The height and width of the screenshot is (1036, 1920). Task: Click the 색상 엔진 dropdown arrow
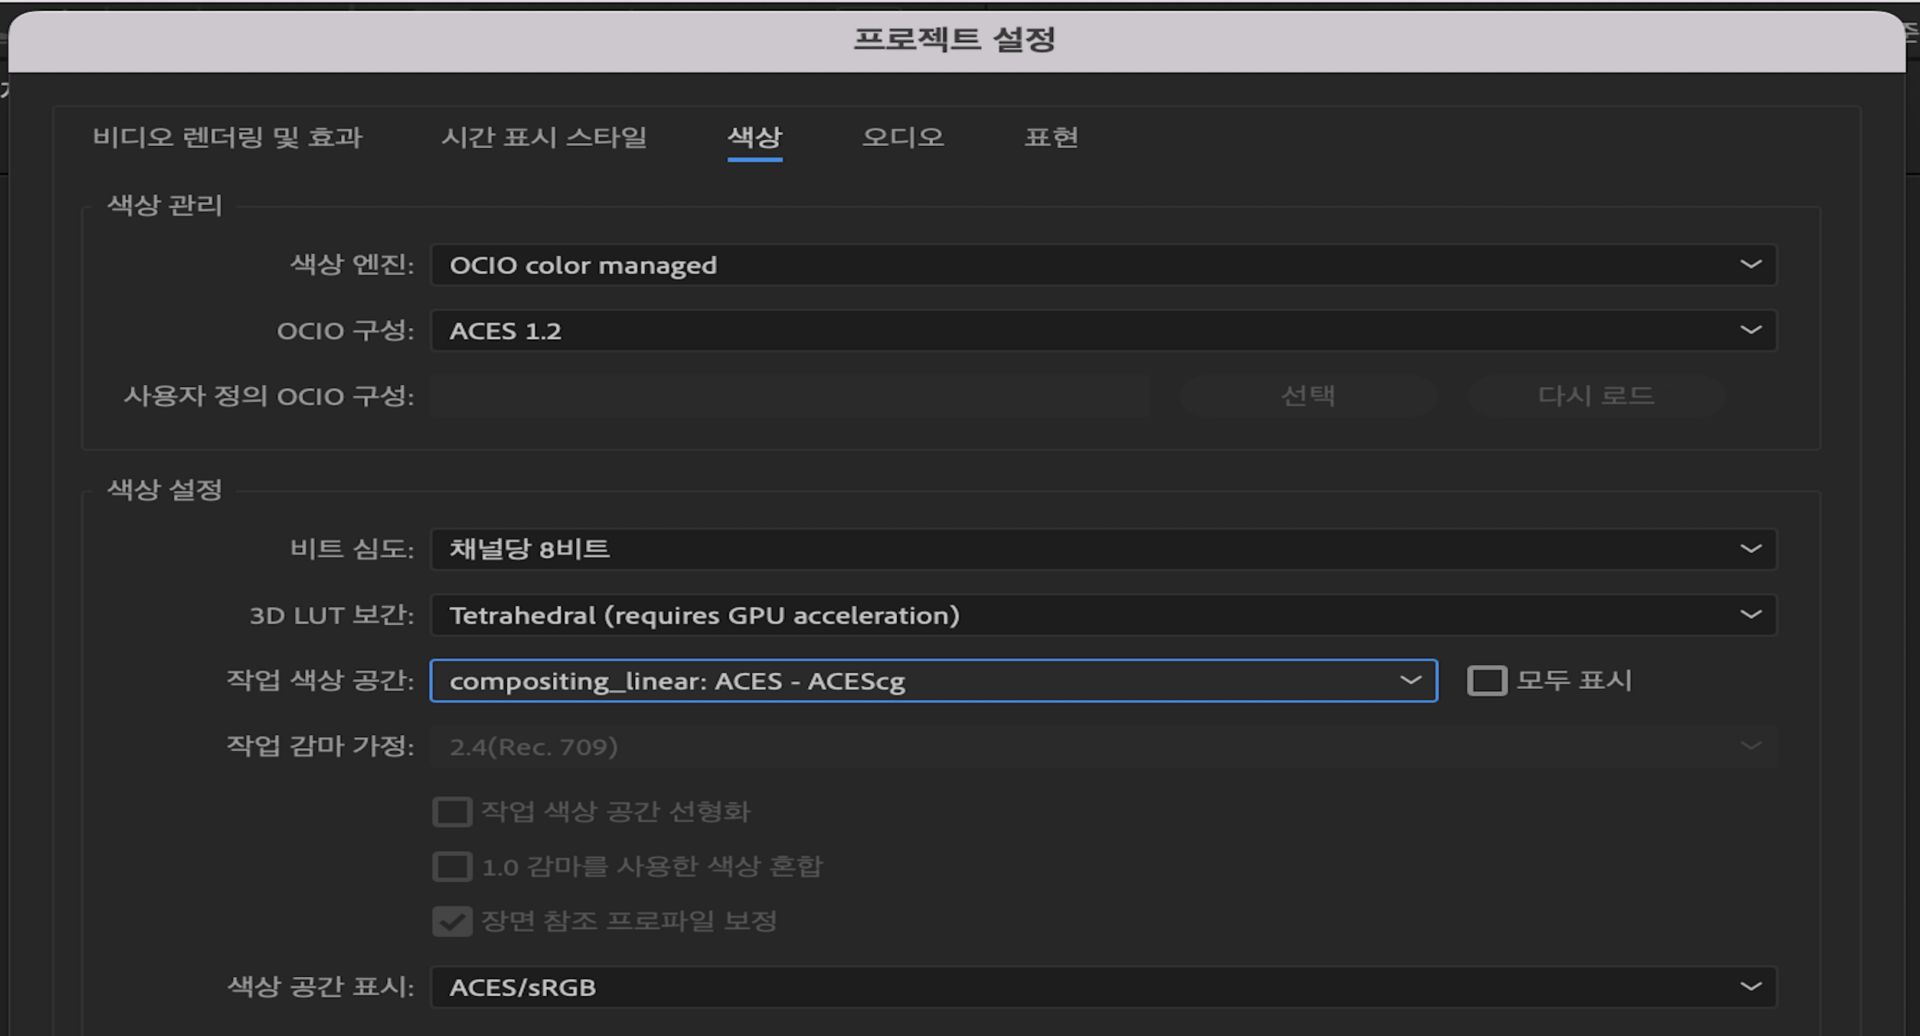[1749, 264]
